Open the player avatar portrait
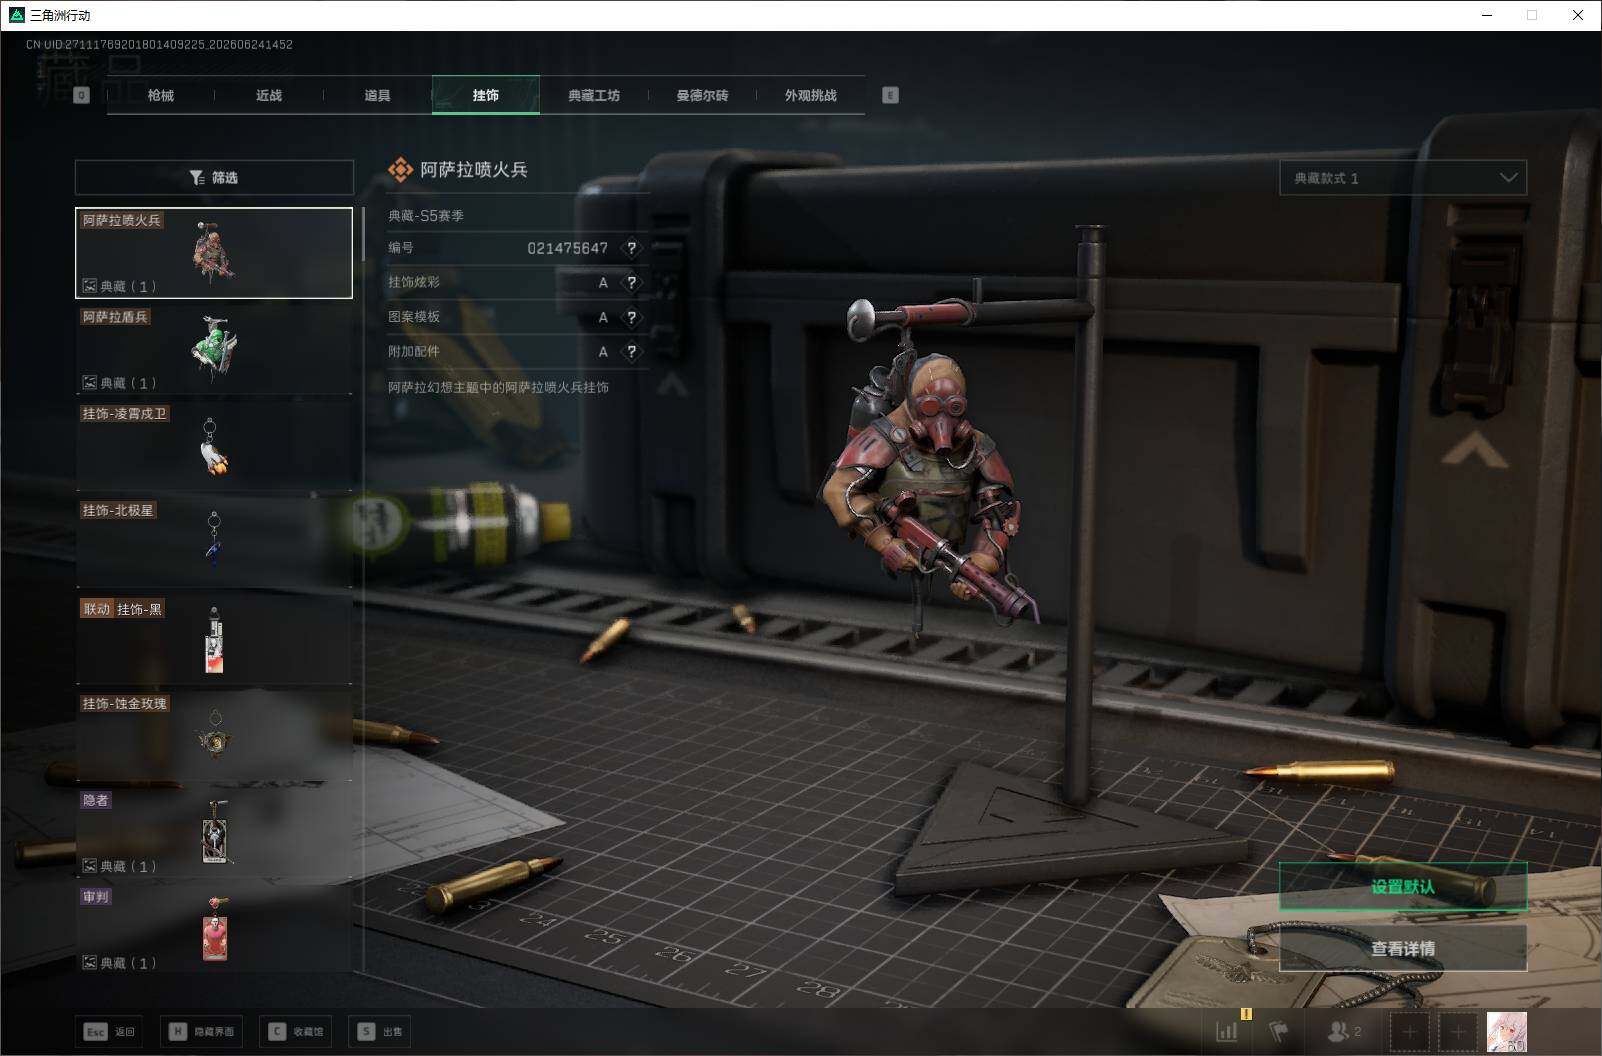 [x=1507, y=1031]
